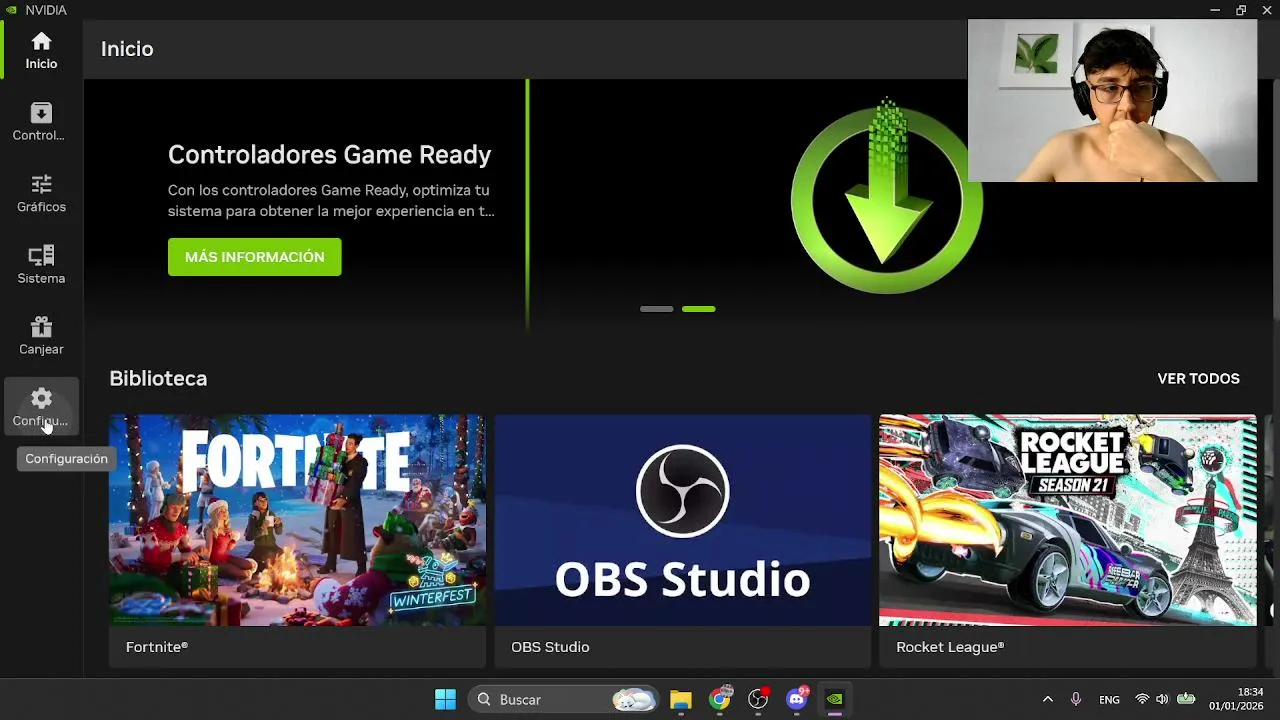Click the webcam overlay video

1112,100
